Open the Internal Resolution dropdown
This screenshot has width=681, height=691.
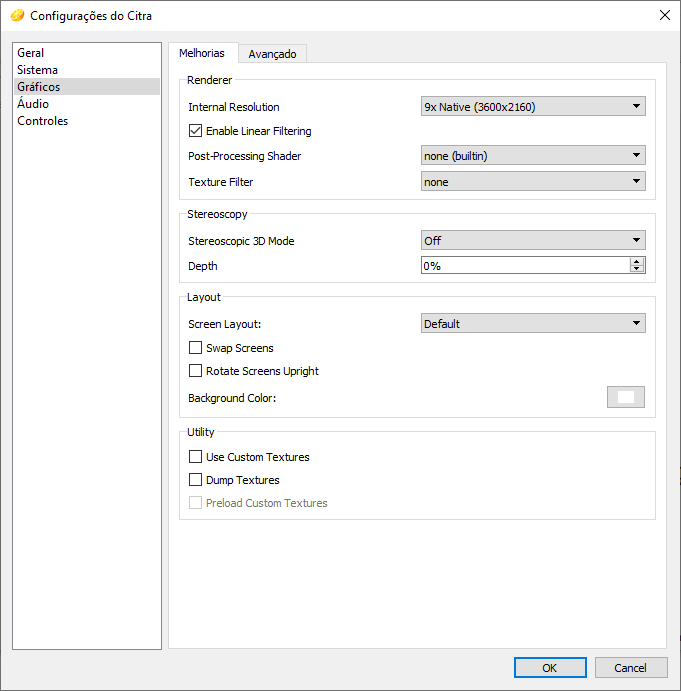coord(533,106)
